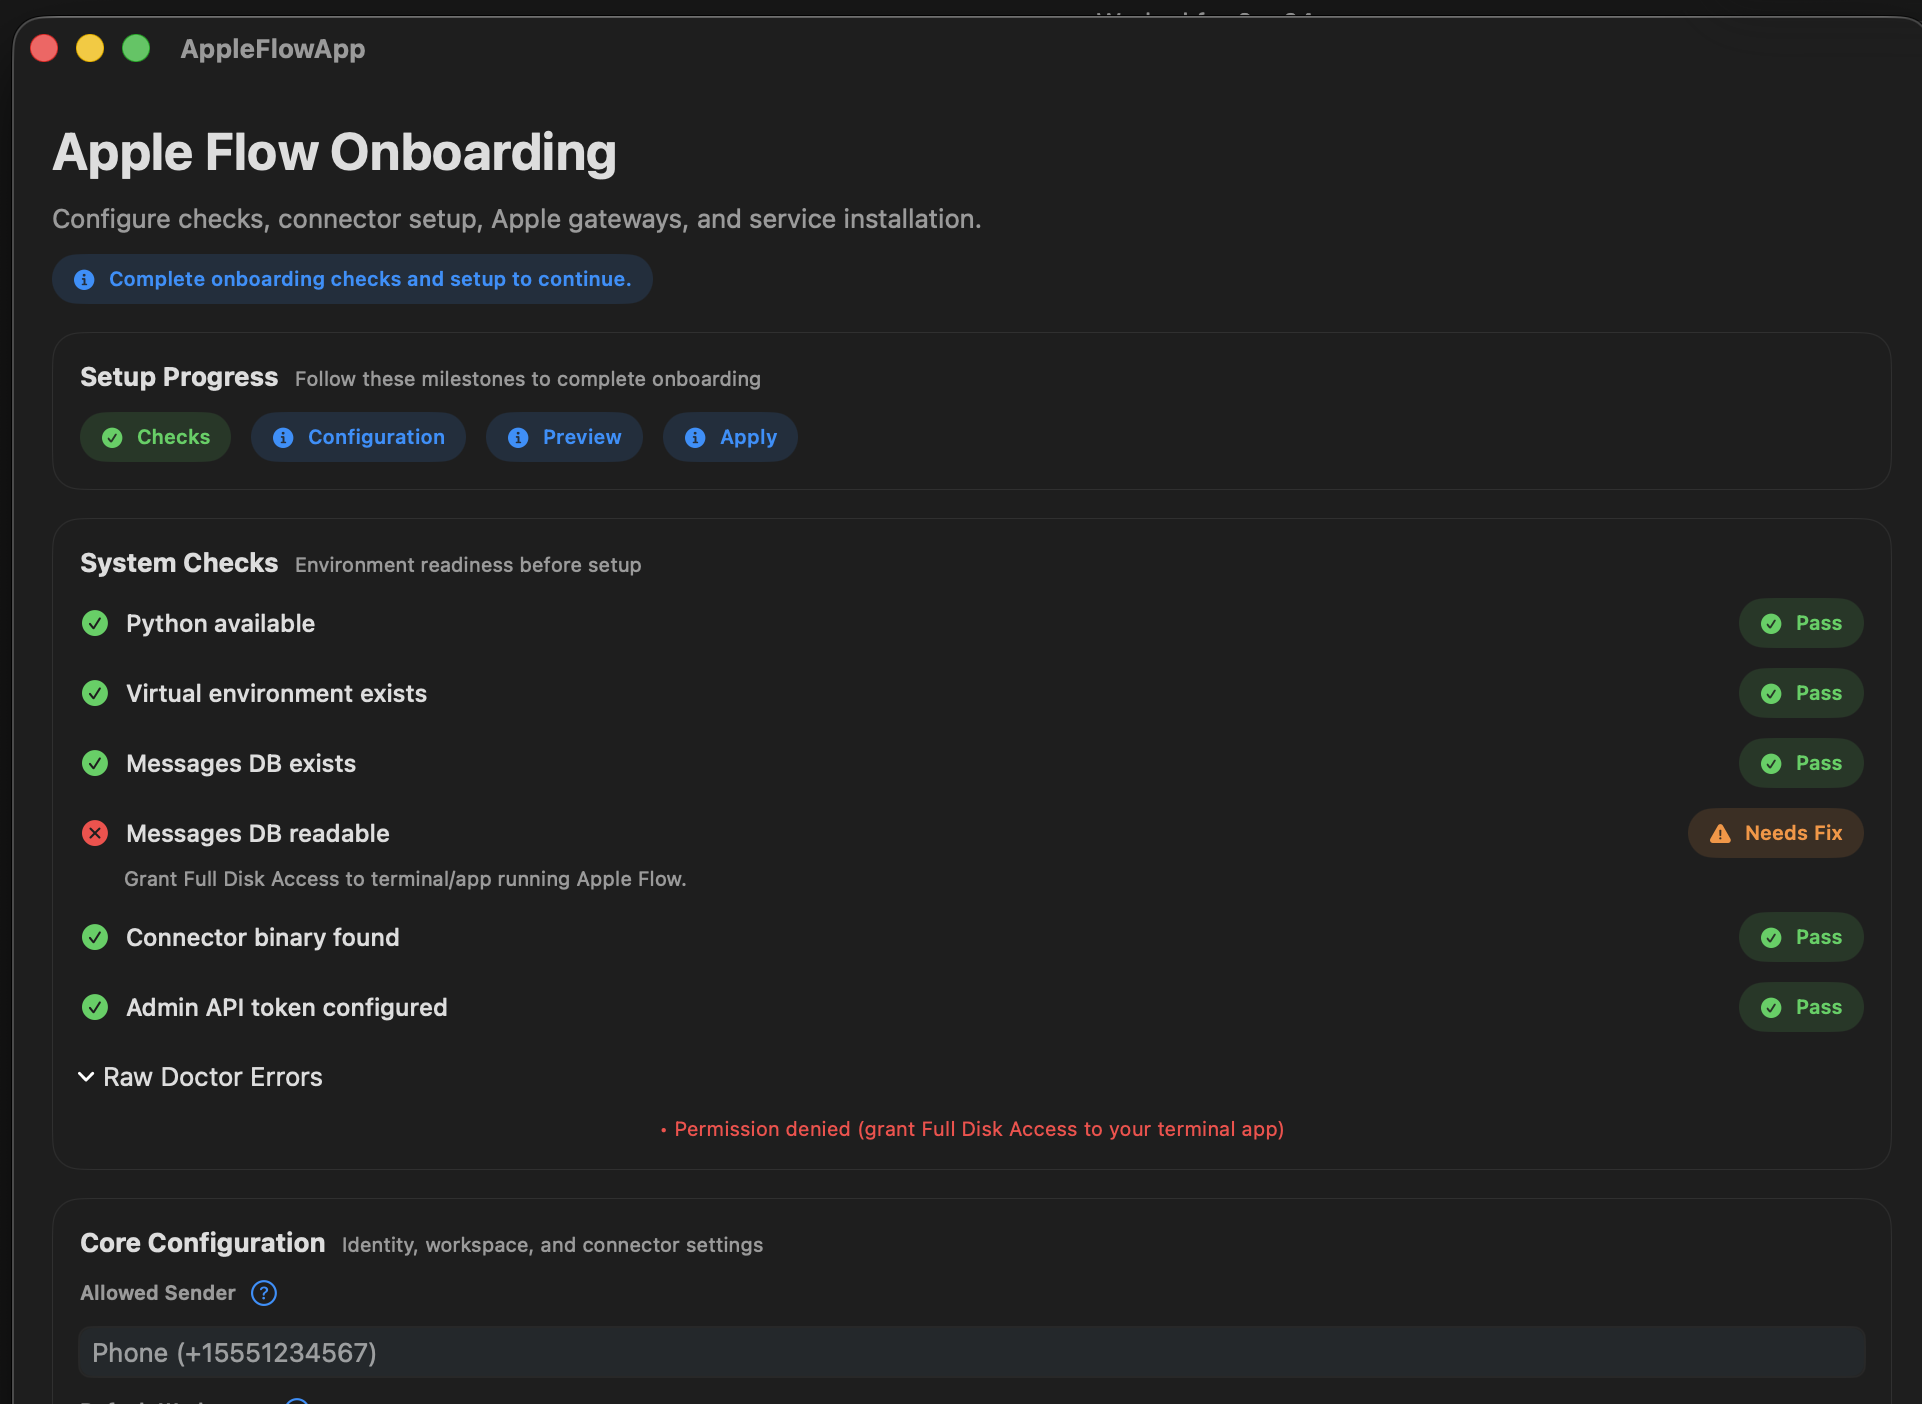
Task: Toggle the Needs Fix status on Messages DB readable
Action: tap(1775, 833)
